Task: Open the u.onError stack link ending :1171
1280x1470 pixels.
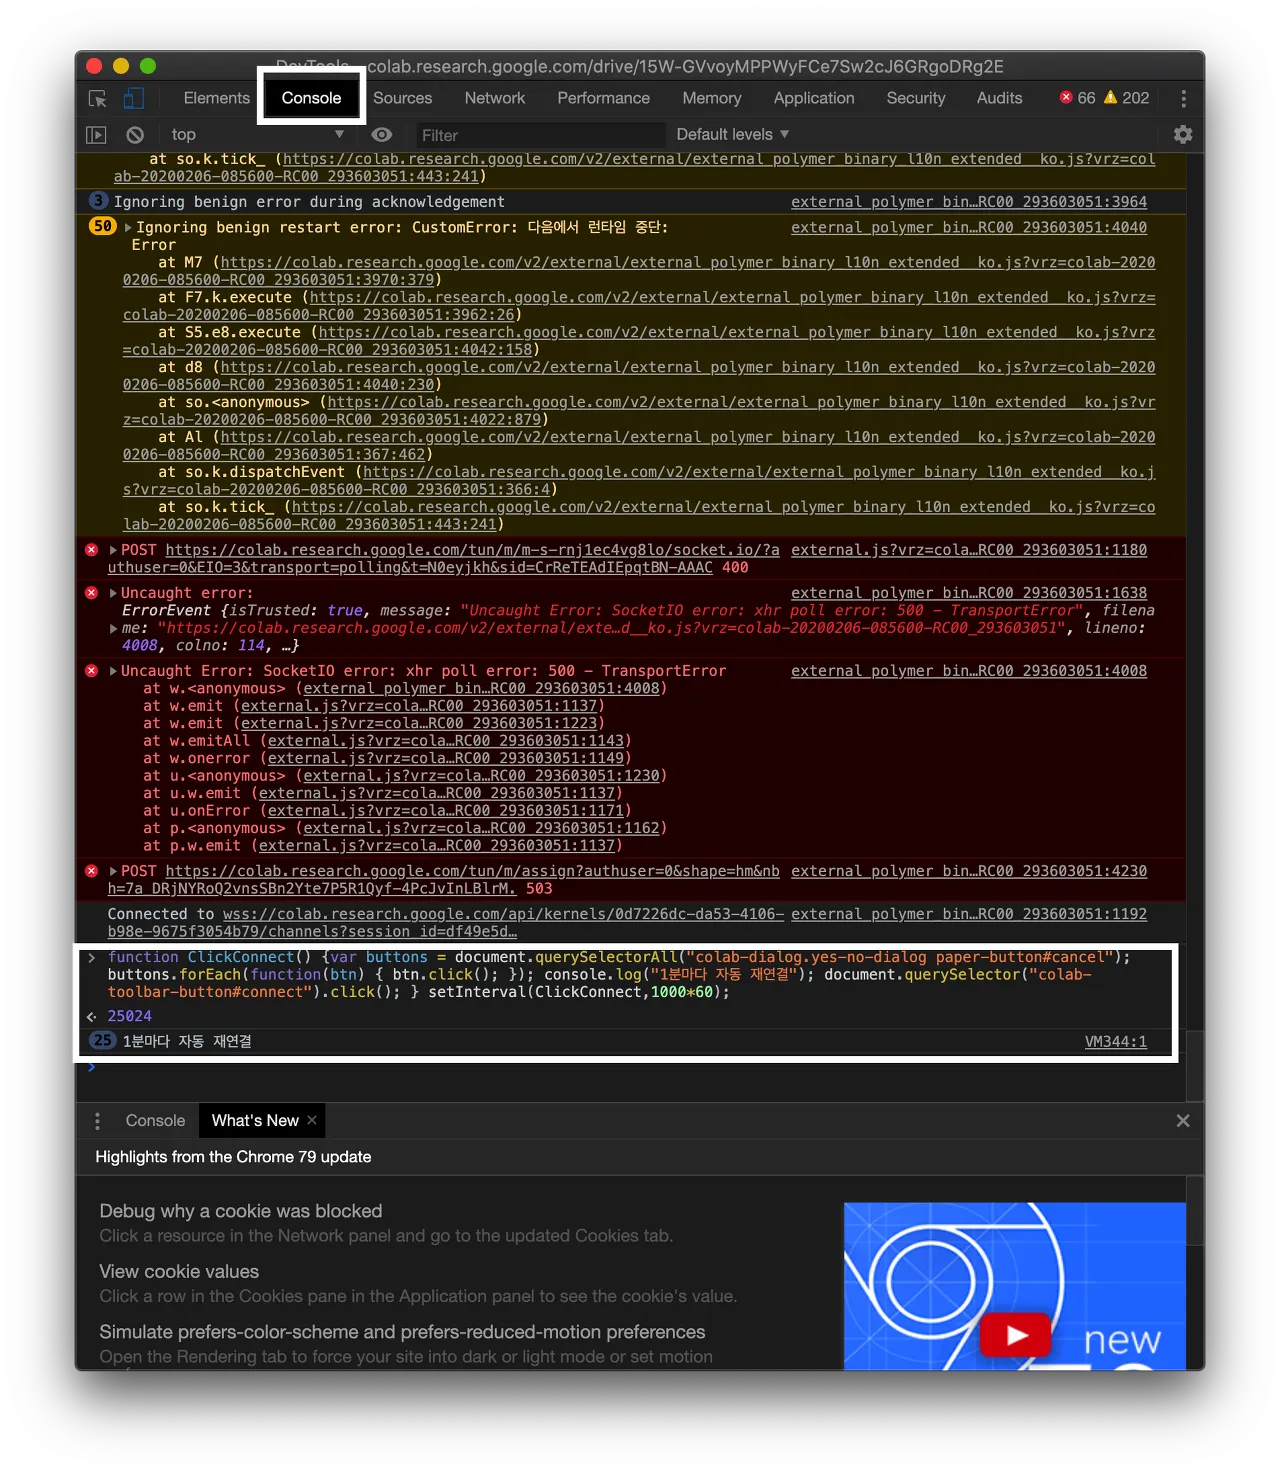Action: (446, 811)
